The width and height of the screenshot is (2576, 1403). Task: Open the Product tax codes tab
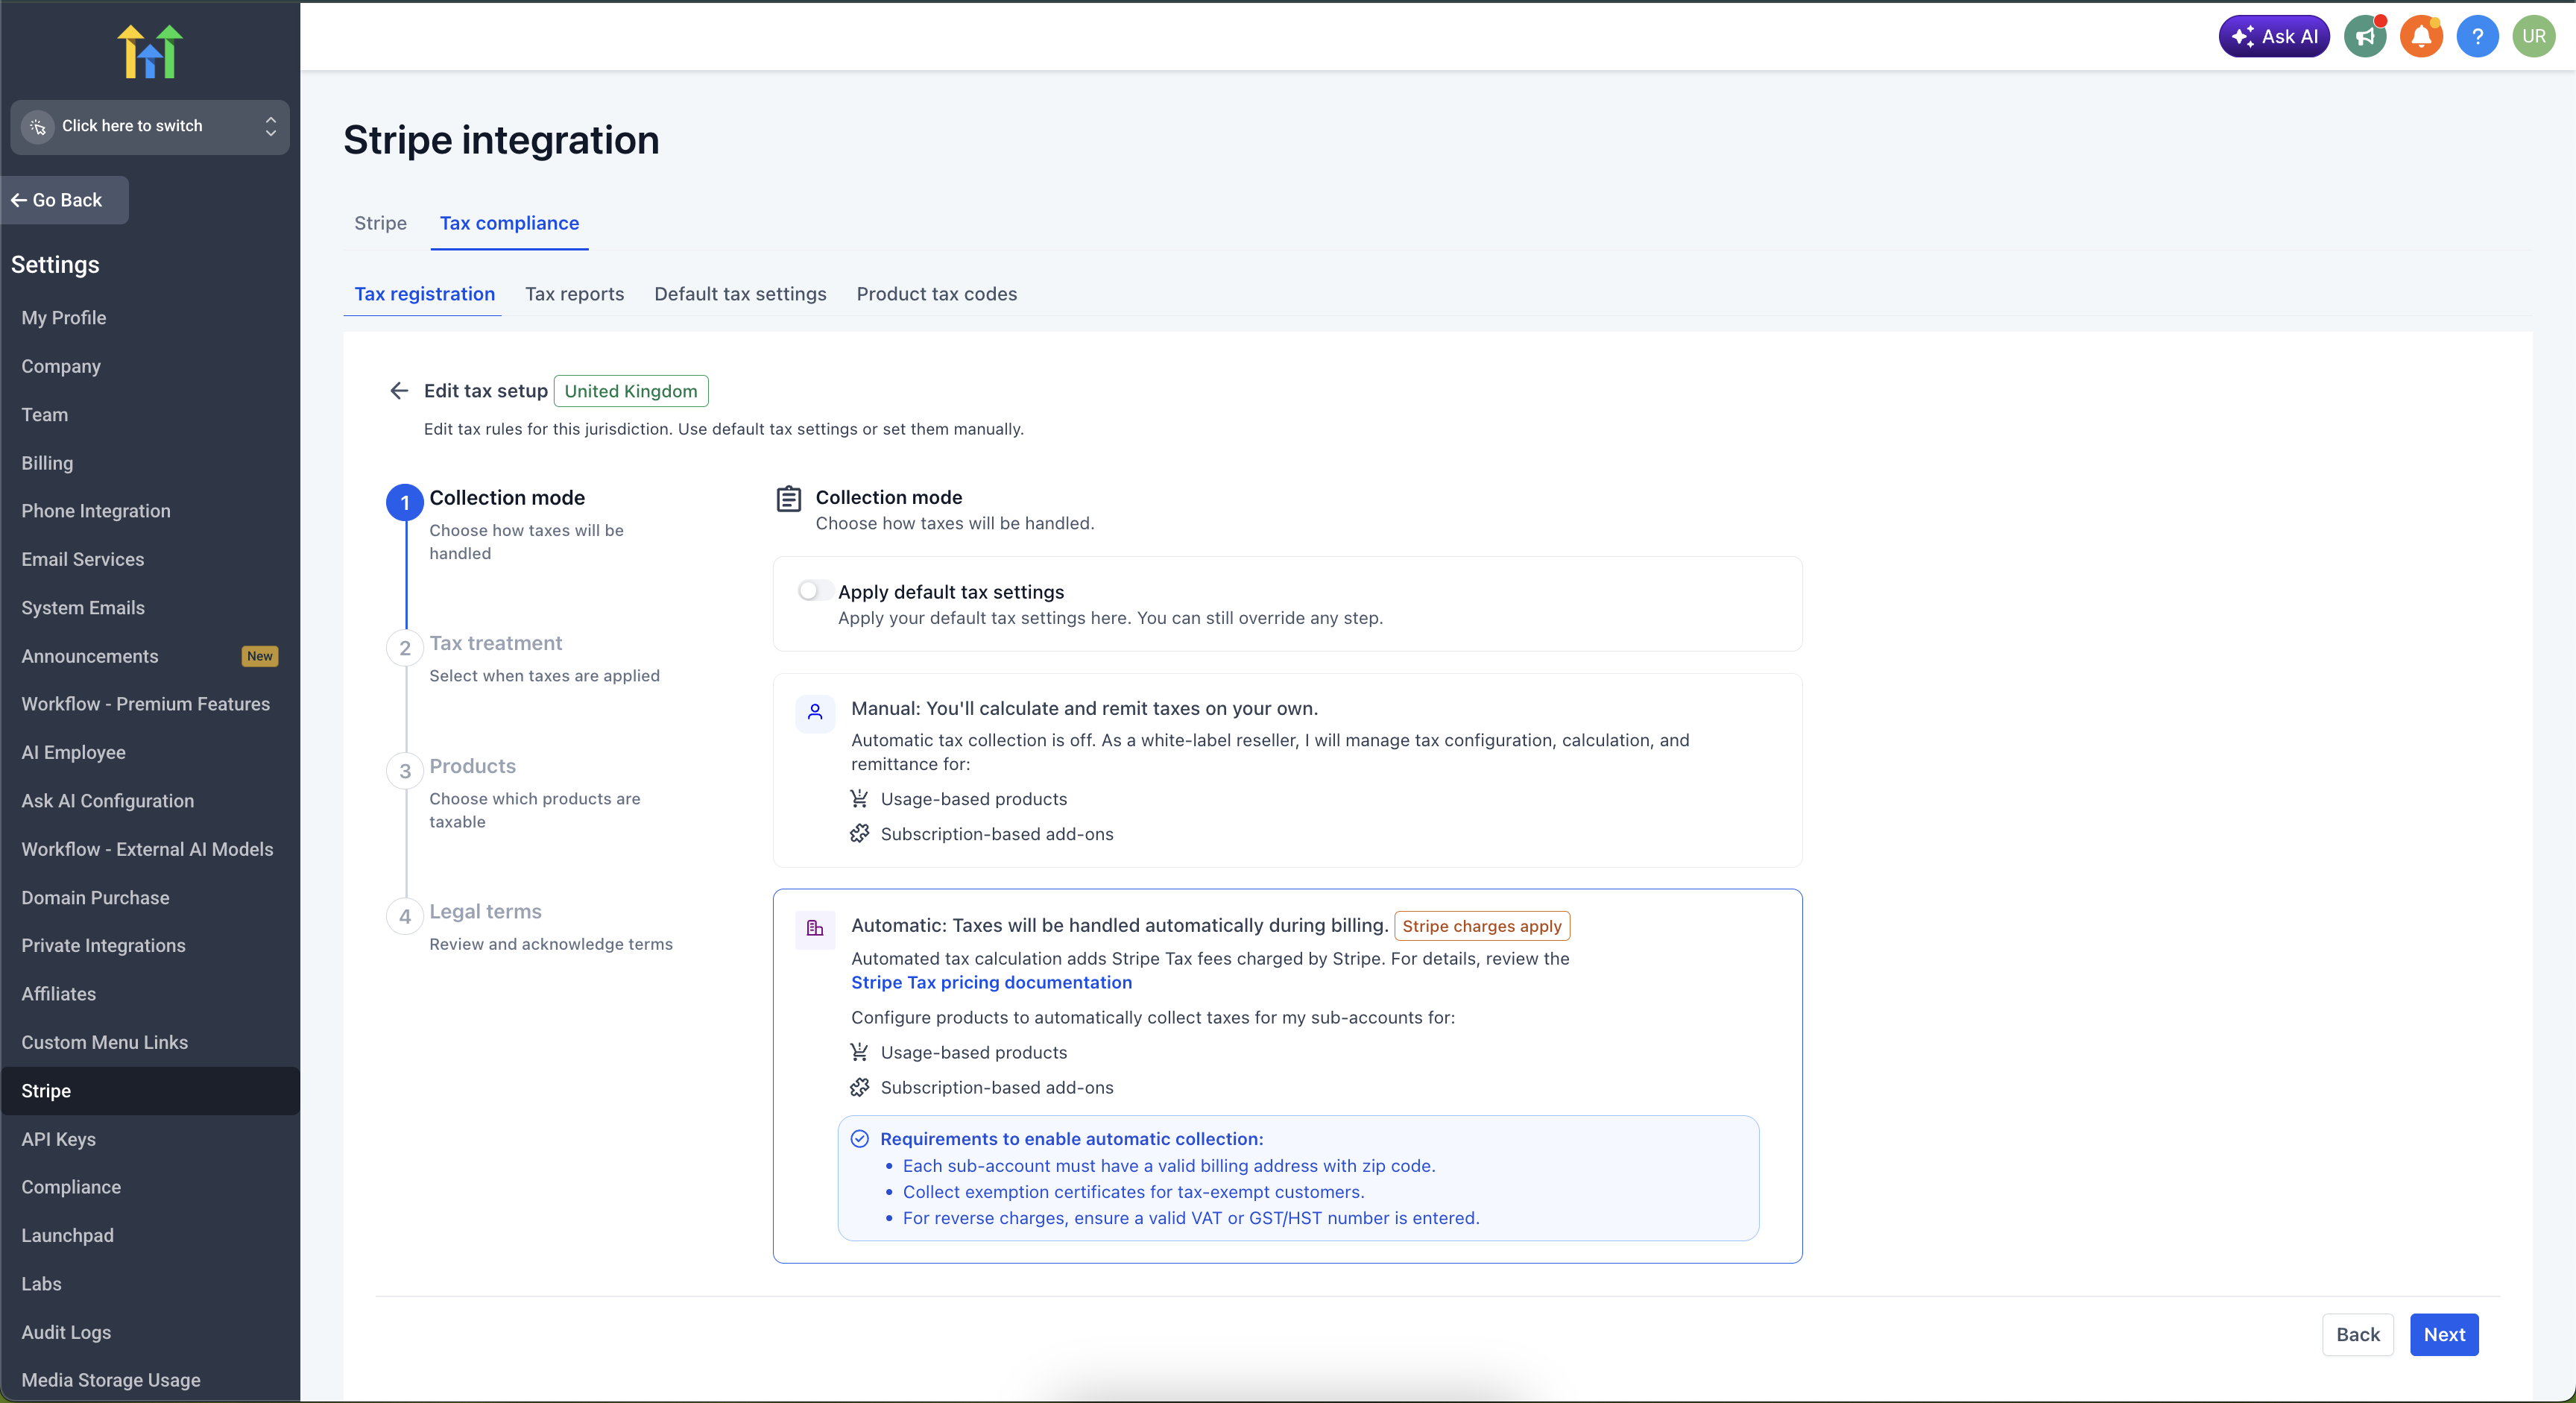click(x=936, y=294)
